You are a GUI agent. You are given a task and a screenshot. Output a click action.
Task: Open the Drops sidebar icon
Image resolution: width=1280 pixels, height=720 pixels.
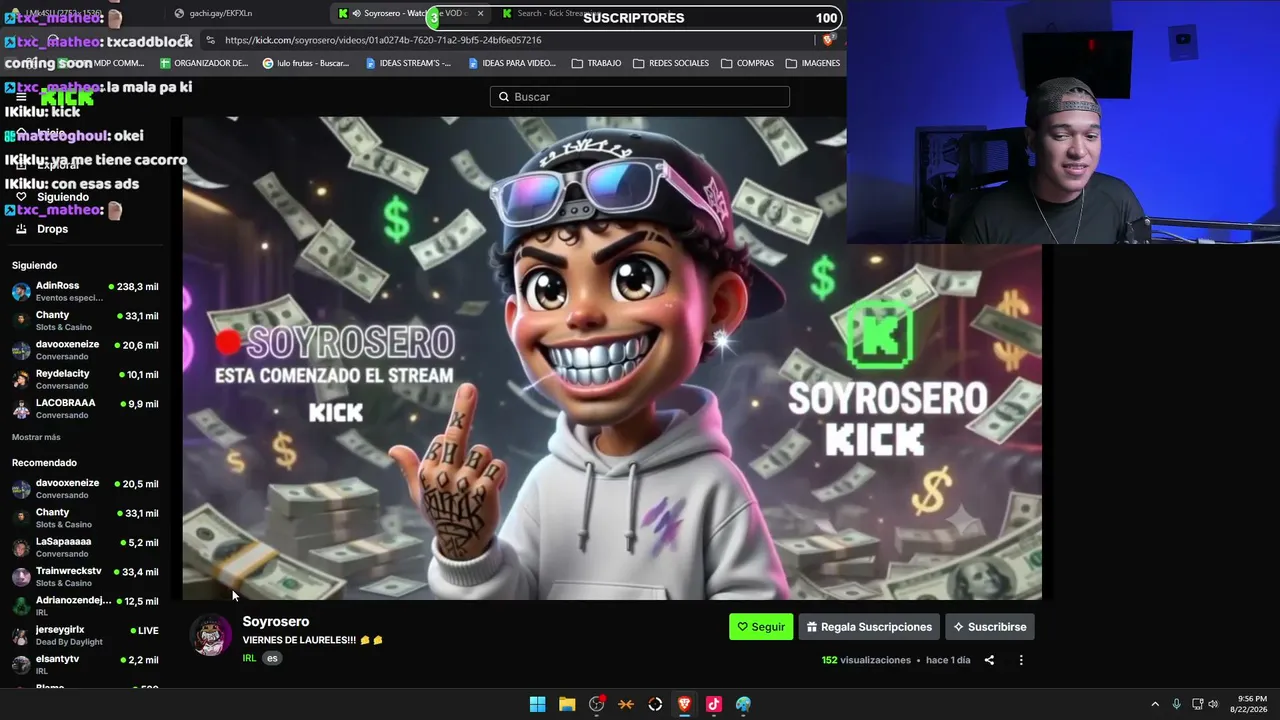[x=21, y=229]
